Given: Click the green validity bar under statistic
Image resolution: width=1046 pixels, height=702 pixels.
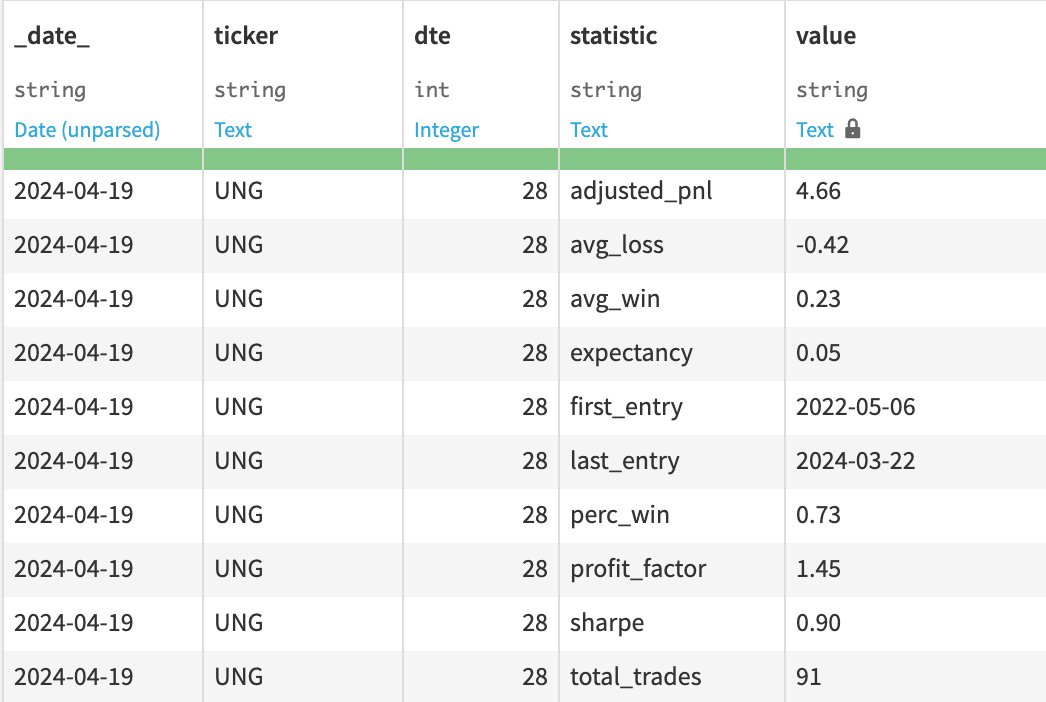Looking at the screenshot, I should (671, 158).
